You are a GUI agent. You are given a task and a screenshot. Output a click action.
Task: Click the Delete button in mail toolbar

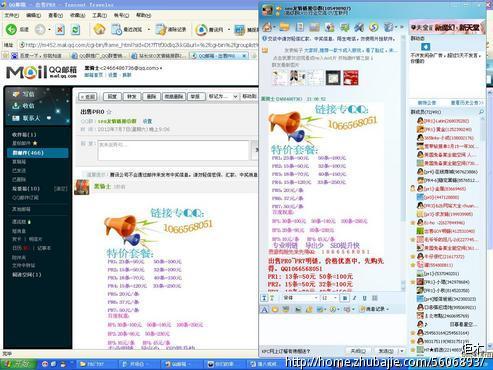pyautogui.click(x=151, y=97)
